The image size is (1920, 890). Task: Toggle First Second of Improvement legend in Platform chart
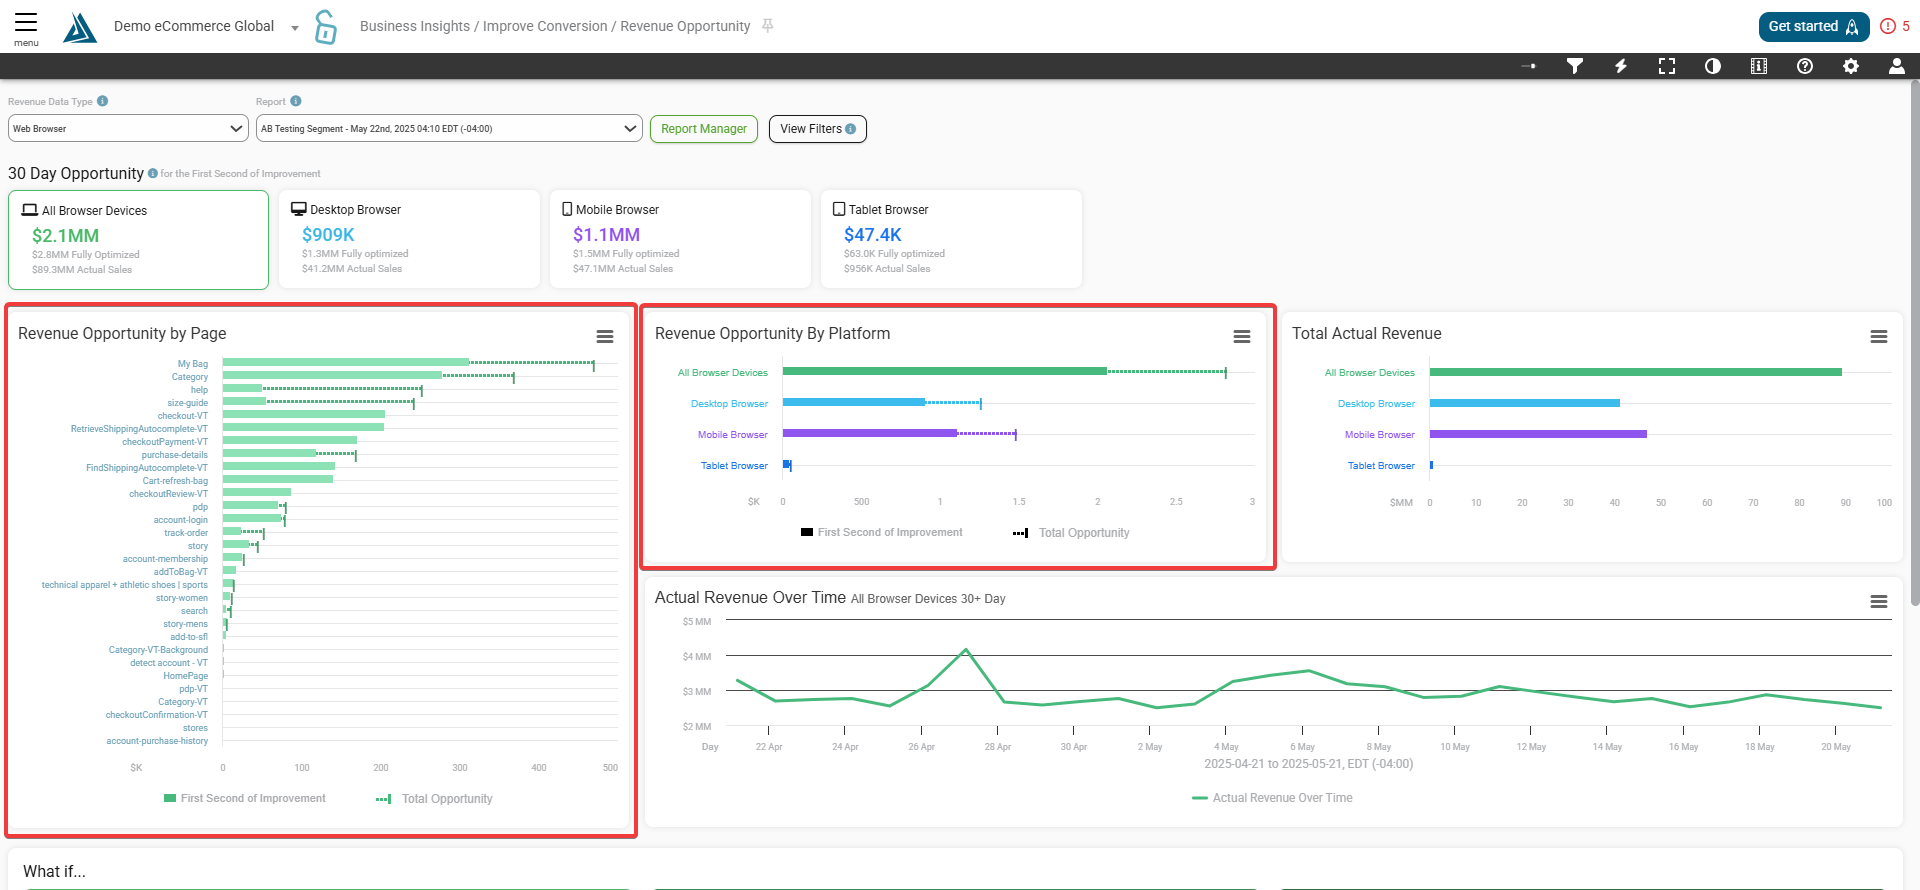pos(882,532)
